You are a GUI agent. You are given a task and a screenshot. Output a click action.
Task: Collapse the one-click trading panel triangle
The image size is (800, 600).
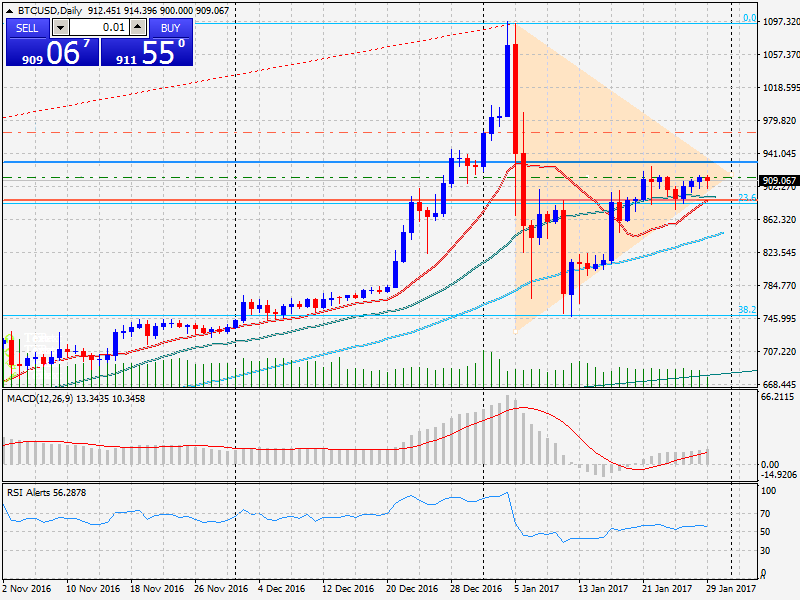9,11
